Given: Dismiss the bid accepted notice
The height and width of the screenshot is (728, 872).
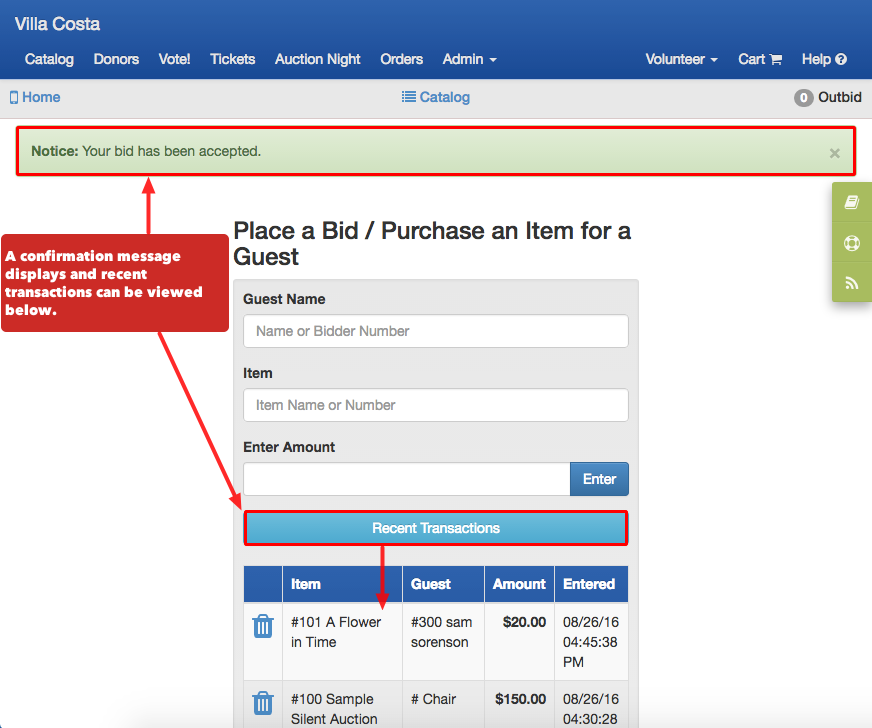Looking at the screenshot, I should [x=834, y=153].
